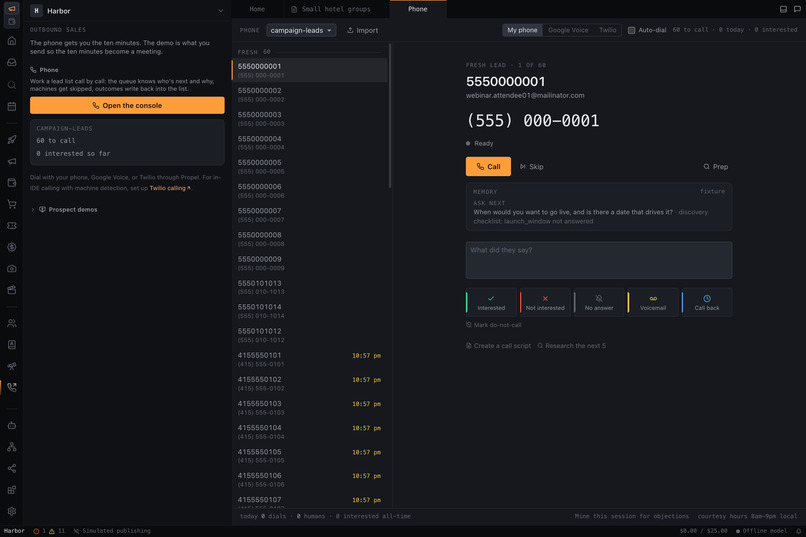Select Google Voice dialing mode
The image size is (806, 537).
(568, 30)
